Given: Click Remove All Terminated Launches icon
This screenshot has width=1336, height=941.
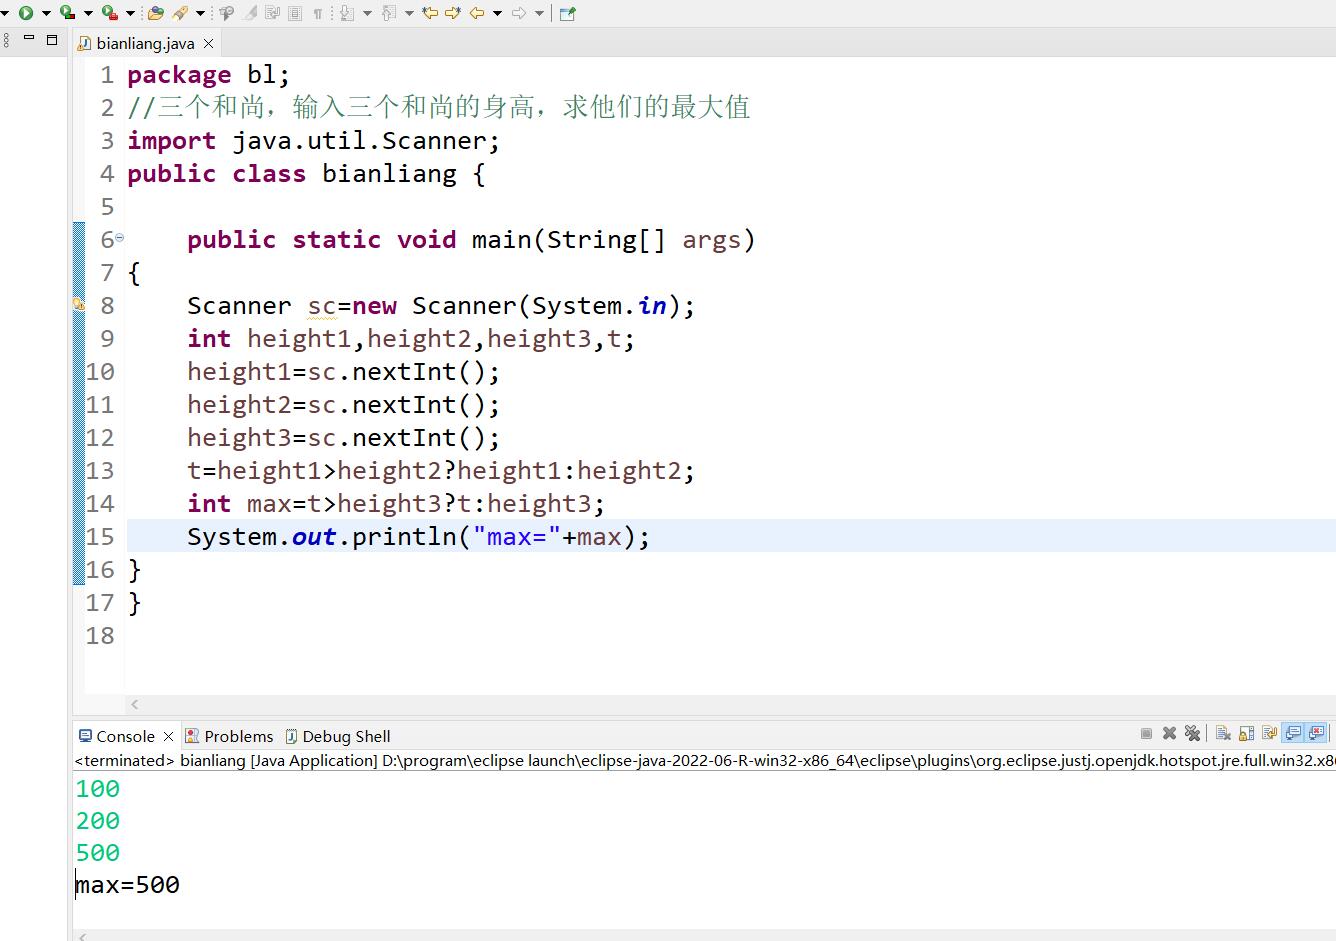Looking at the screenshot, I should tap(1192, 733).
